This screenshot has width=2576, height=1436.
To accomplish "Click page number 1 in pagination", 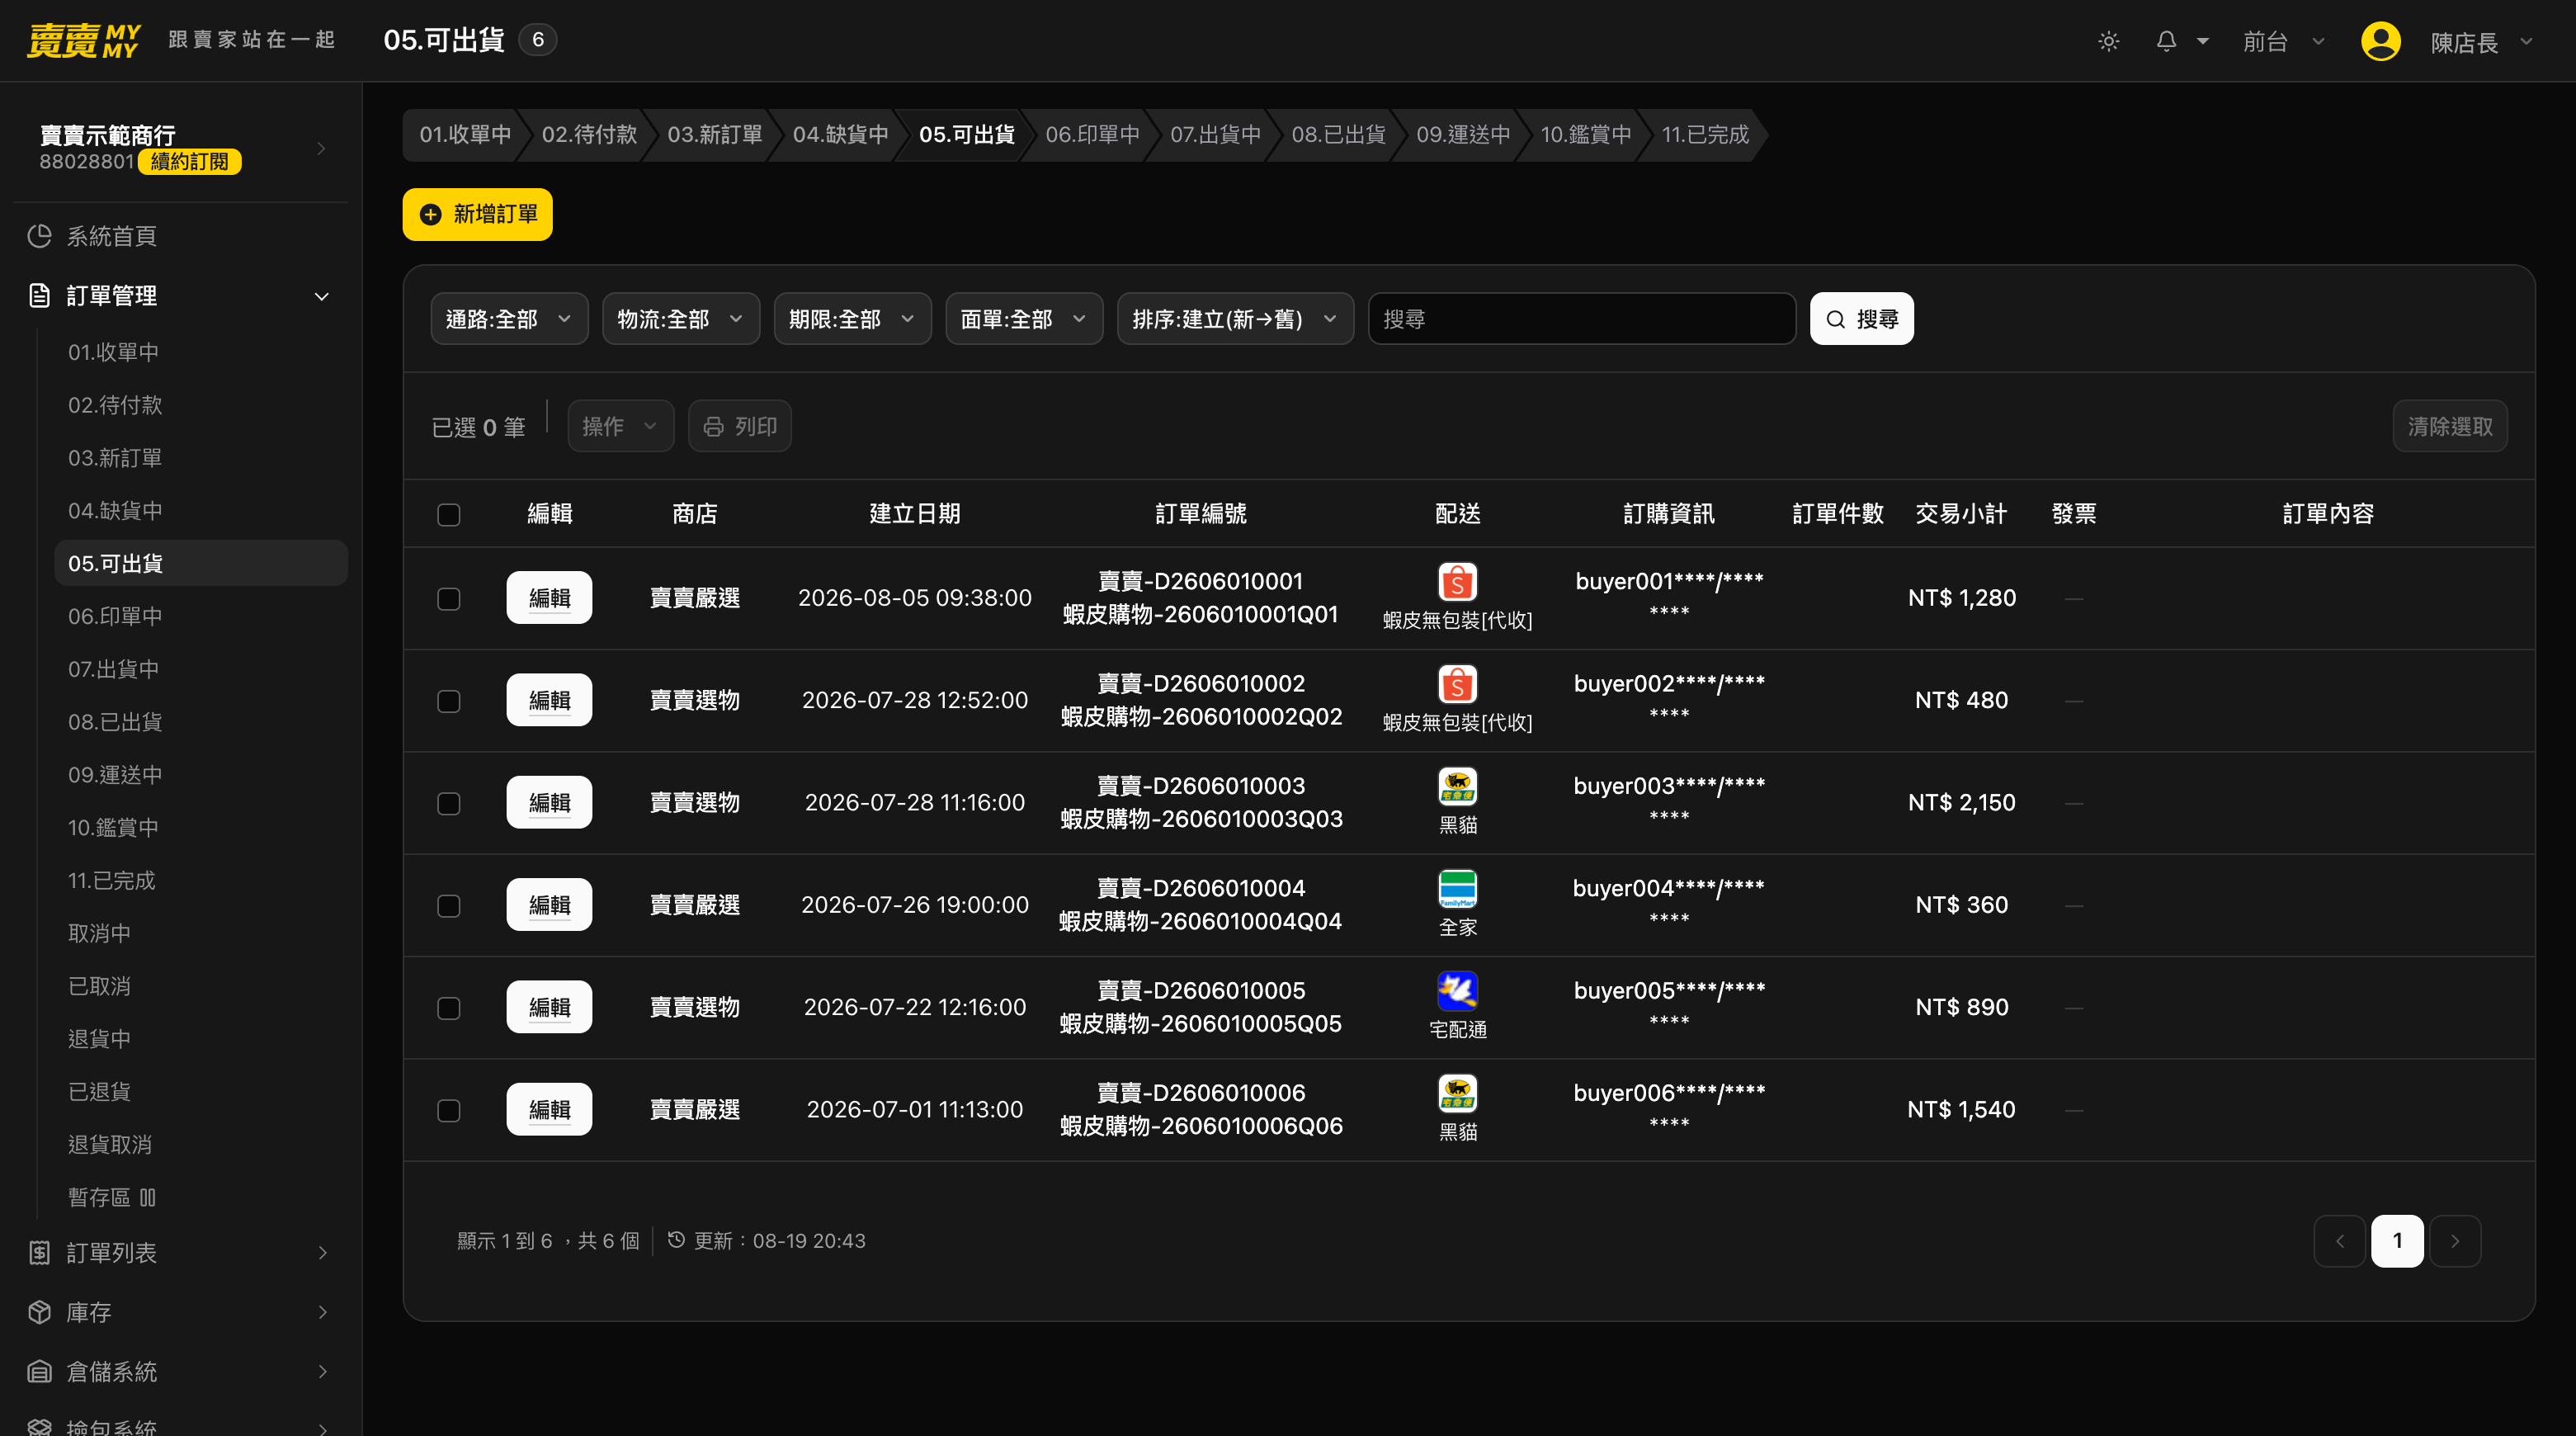I will point(2397,1241).
